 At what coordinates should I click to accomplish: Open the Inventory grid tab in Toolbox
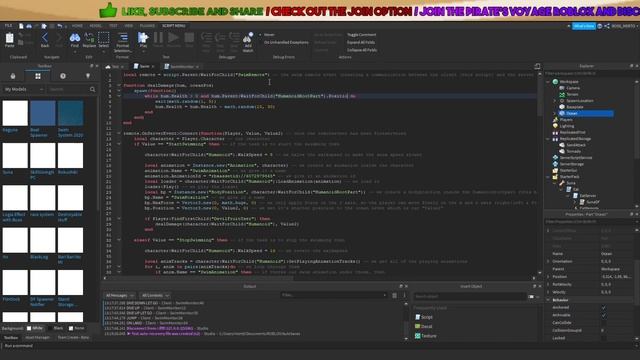[x=38, y=76]
